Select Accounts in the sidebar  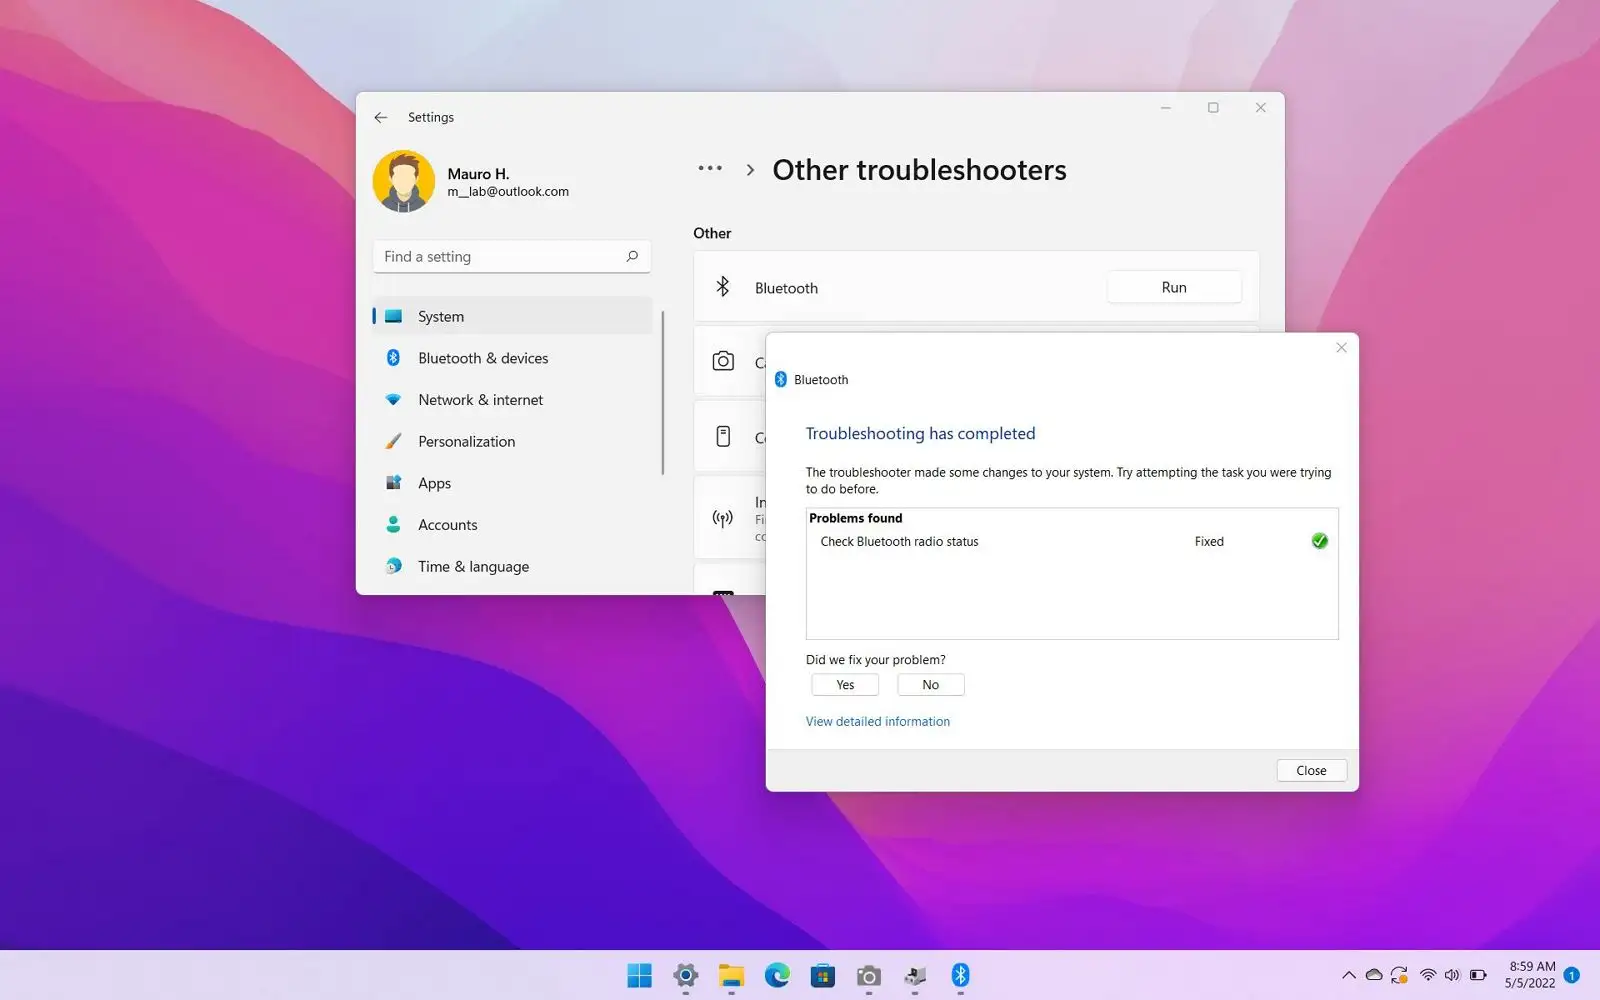click(512, 525)
